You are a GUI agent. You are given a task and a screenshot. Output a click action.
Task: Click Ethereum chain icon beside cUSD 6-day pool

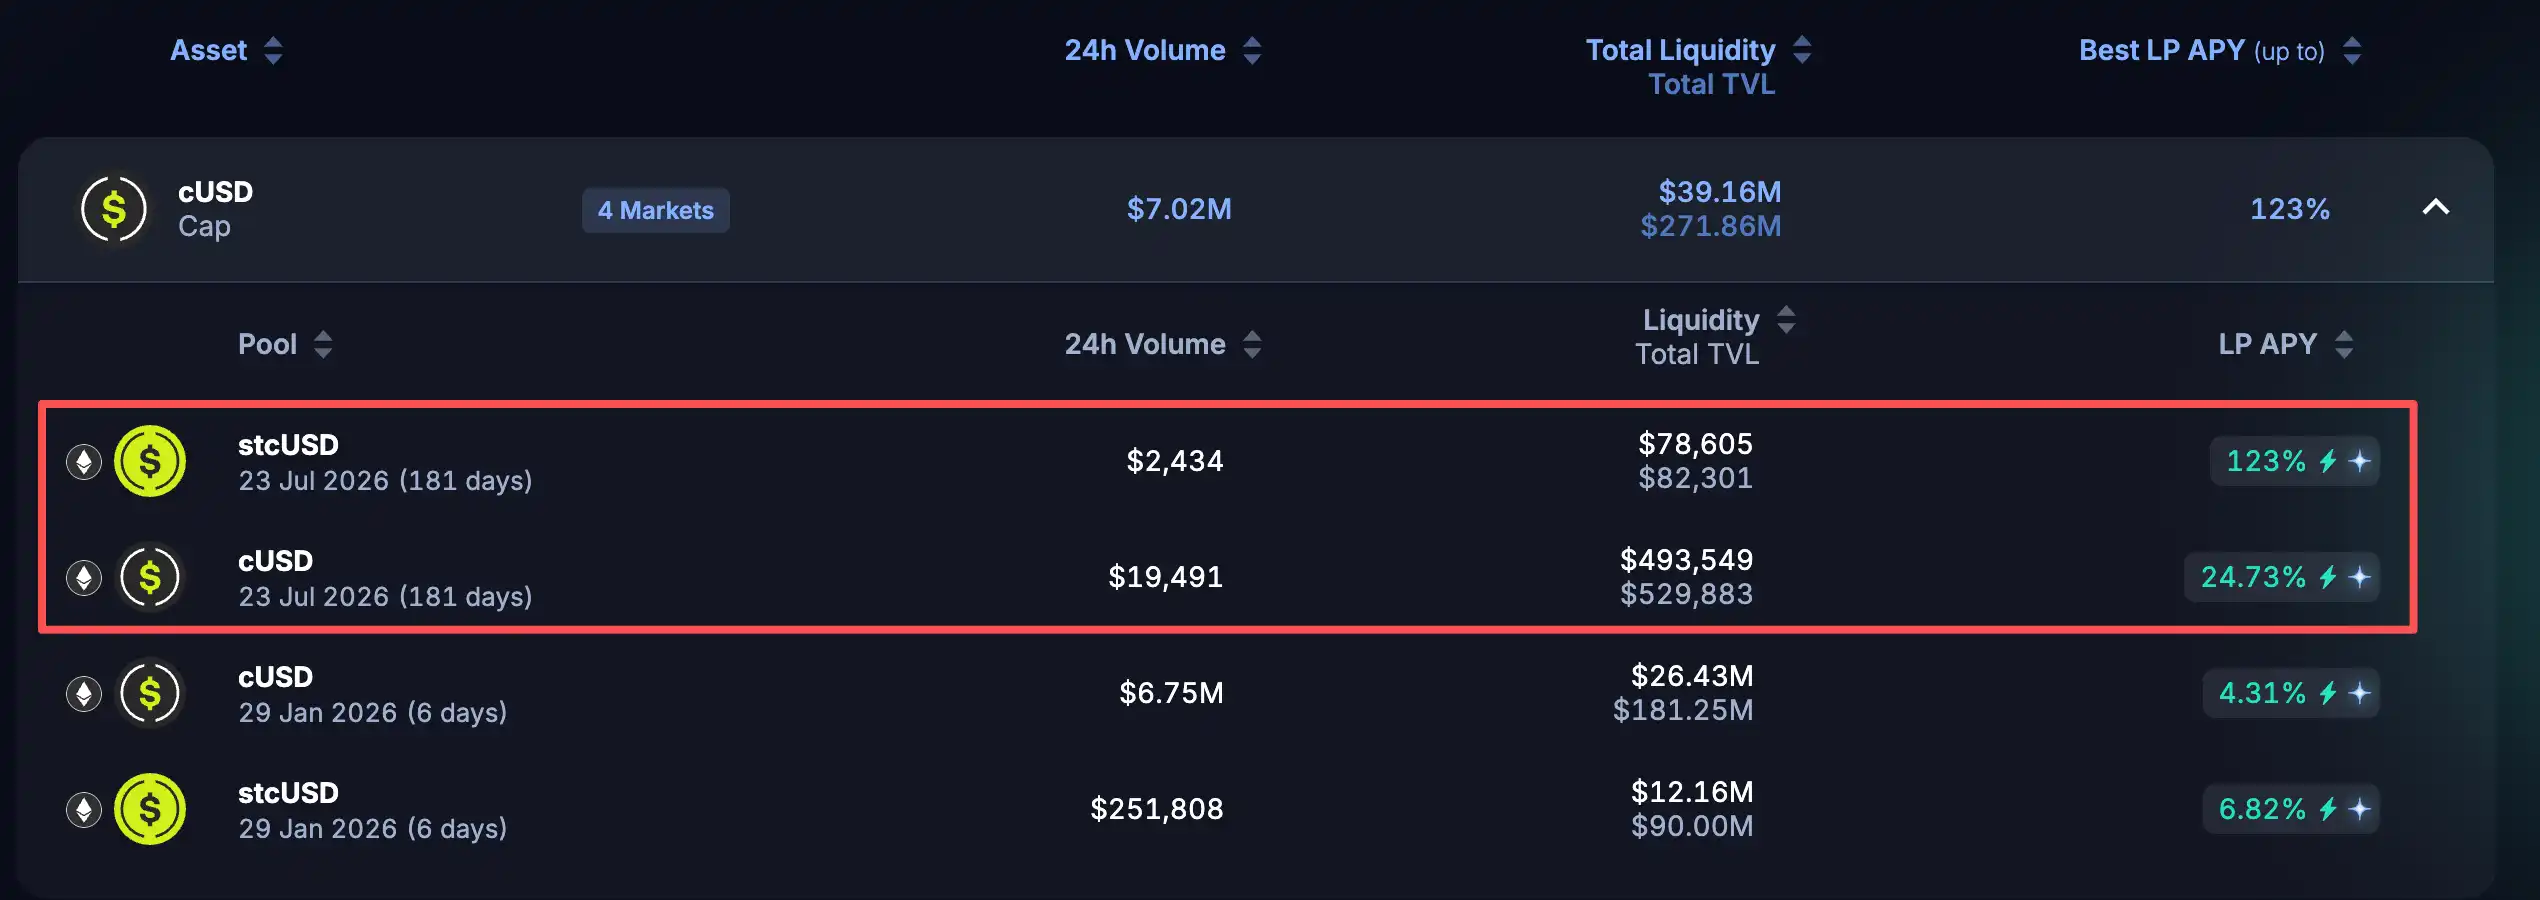tap(84, 693)
